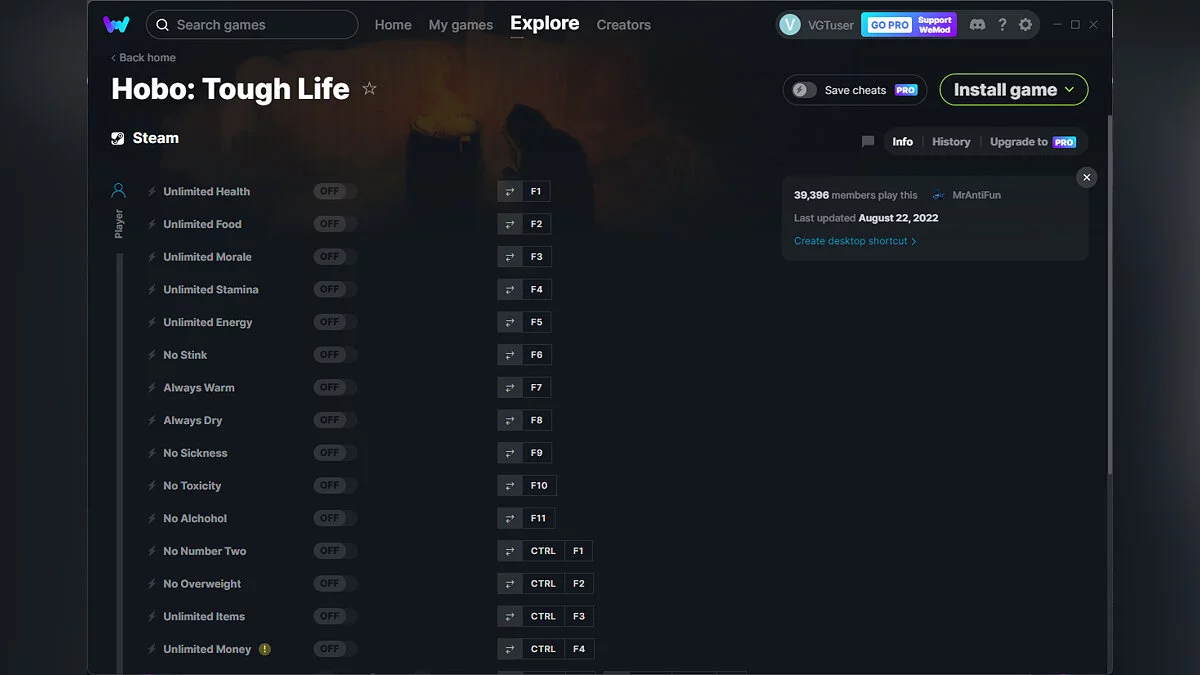Open settings with the gear icon
This screenshot has width=1200, height=675.
pyautogui.click(x=1025, y=25)
